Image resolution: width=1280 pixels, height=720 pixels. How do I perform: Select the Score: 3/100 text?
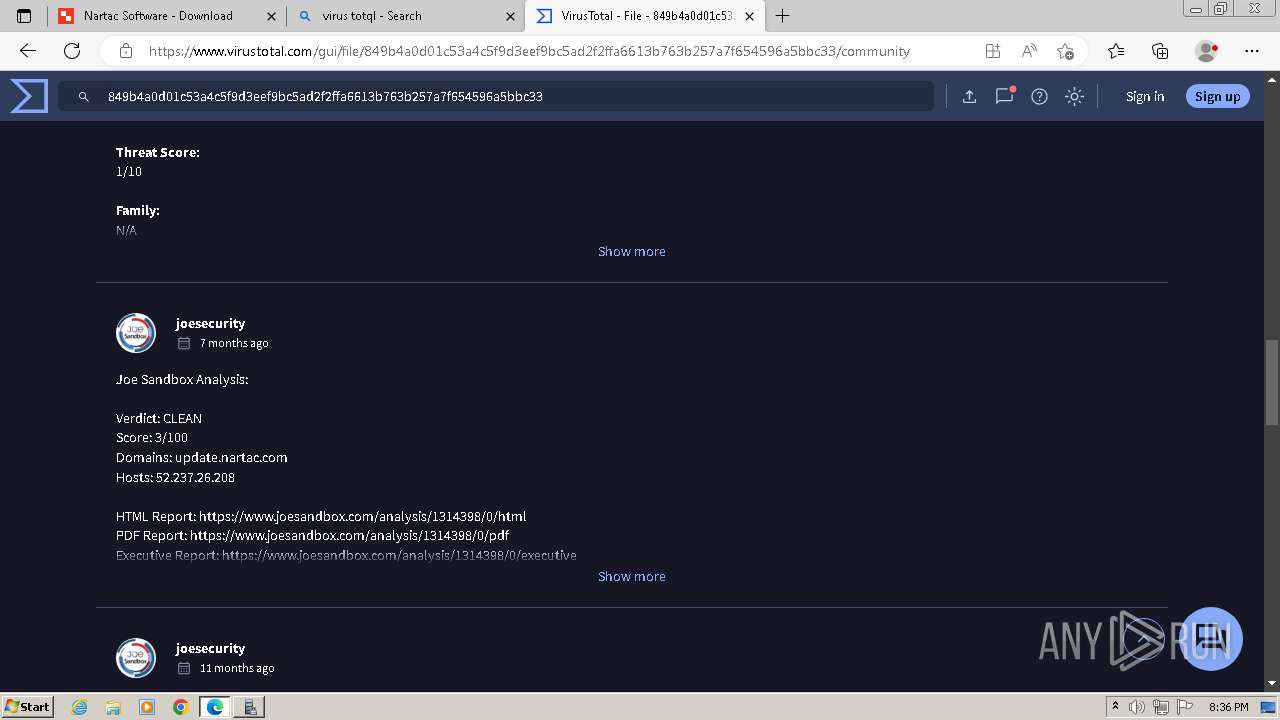[152, 437]
